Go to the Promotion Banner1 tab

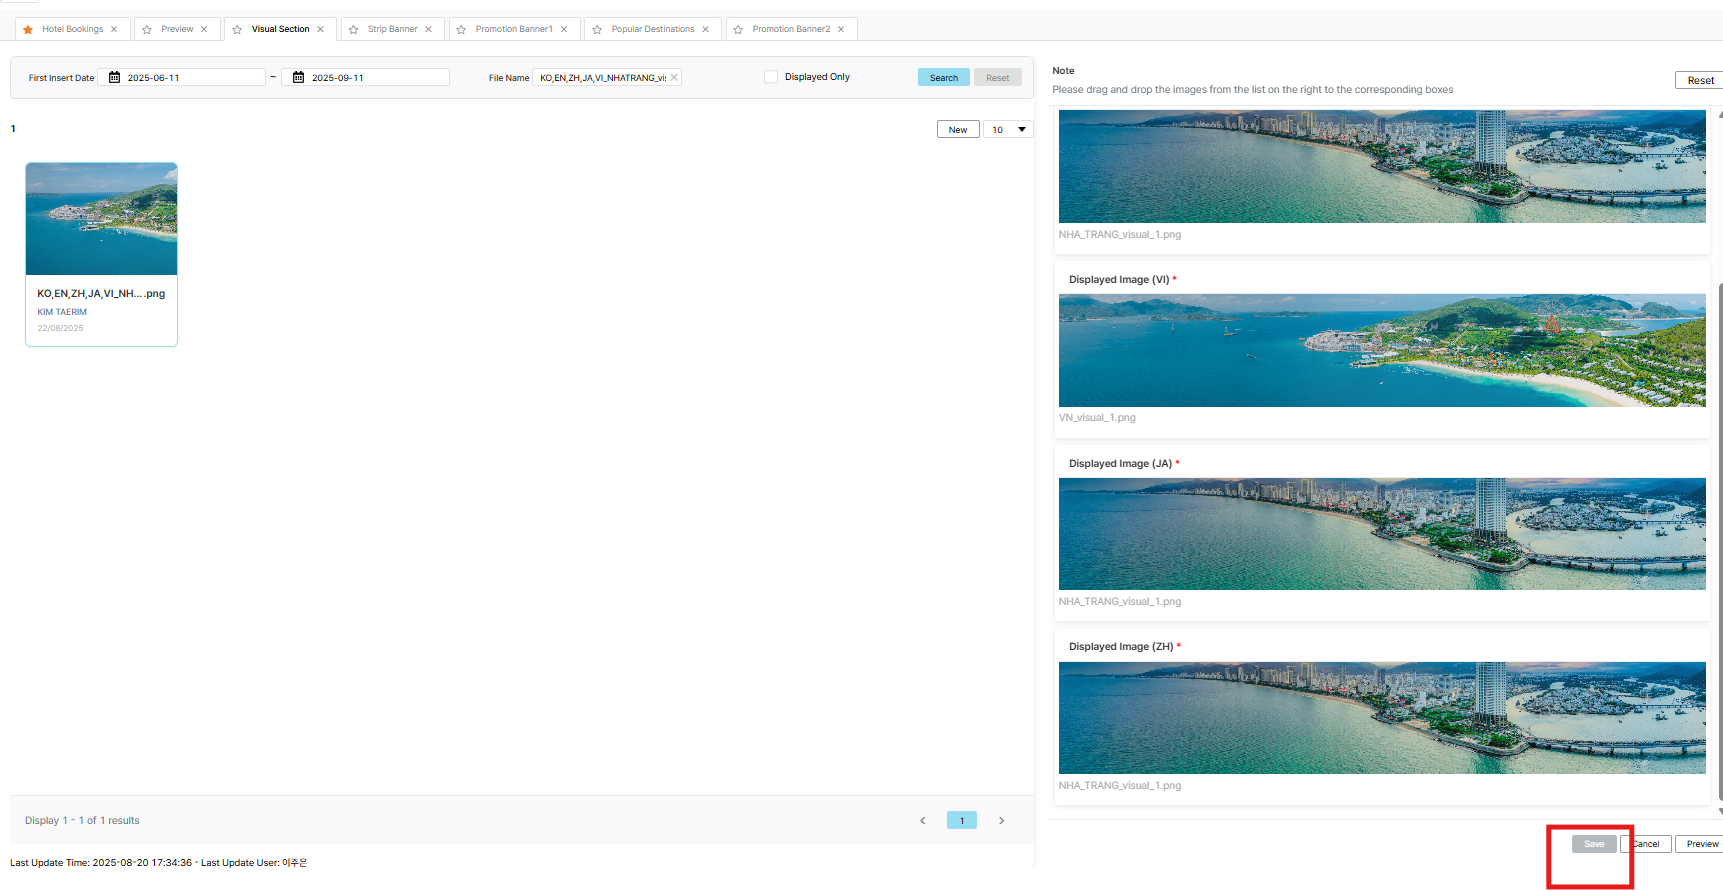click(514, 29)
